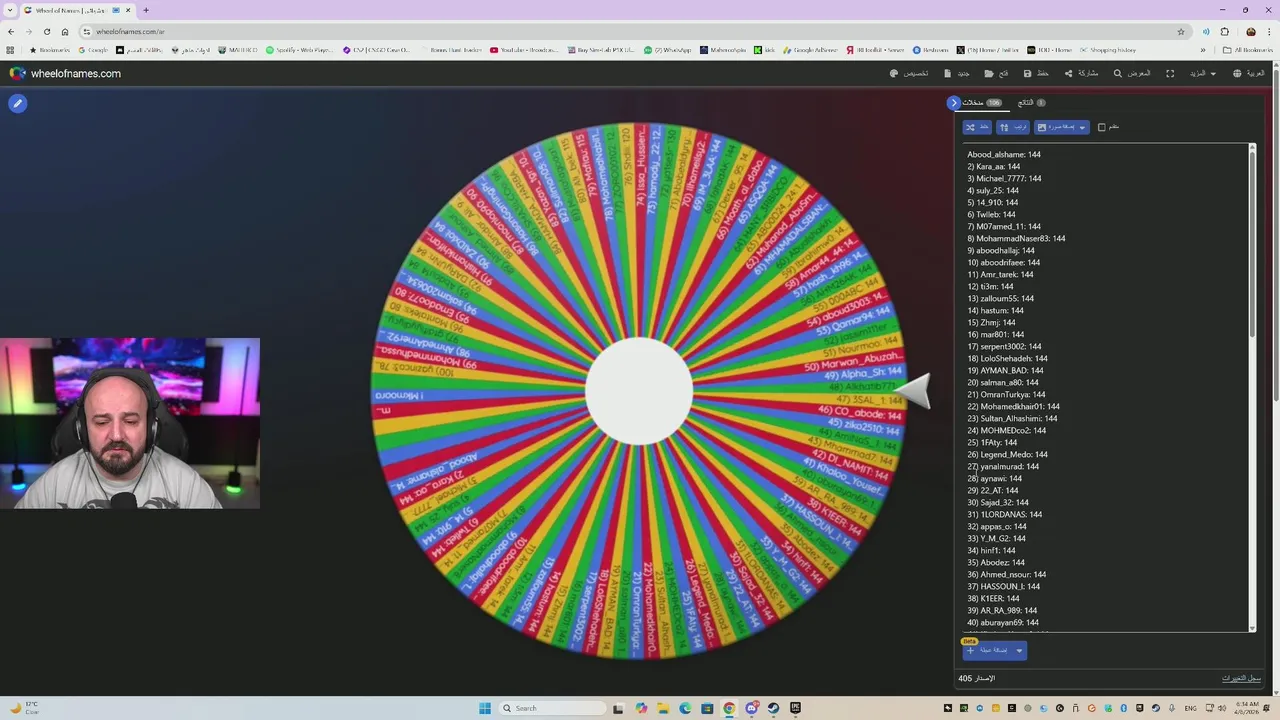The image size is (1280, 720).
Task: Spin the wheel by clicking its center
Action: click(639, 391)
